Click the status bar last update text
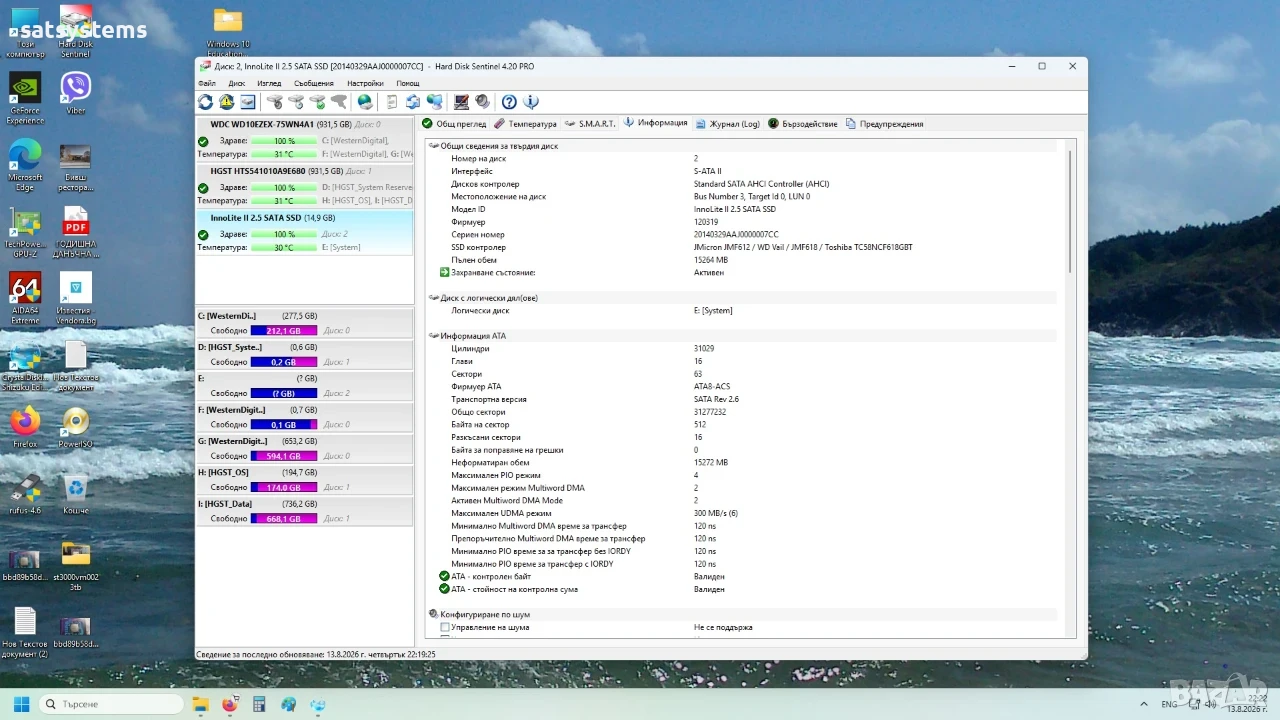The width and height of the screenshot is (1280, 720). pyautogui.click(x=315, y=654)
